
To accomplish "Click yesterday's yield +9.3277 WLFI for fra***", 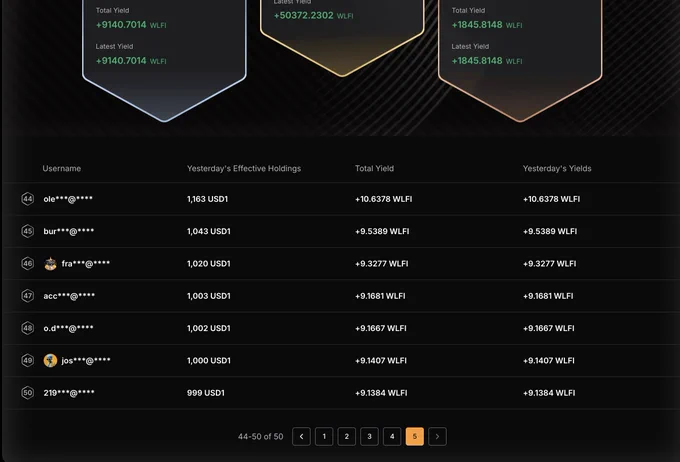I will 549,264.
